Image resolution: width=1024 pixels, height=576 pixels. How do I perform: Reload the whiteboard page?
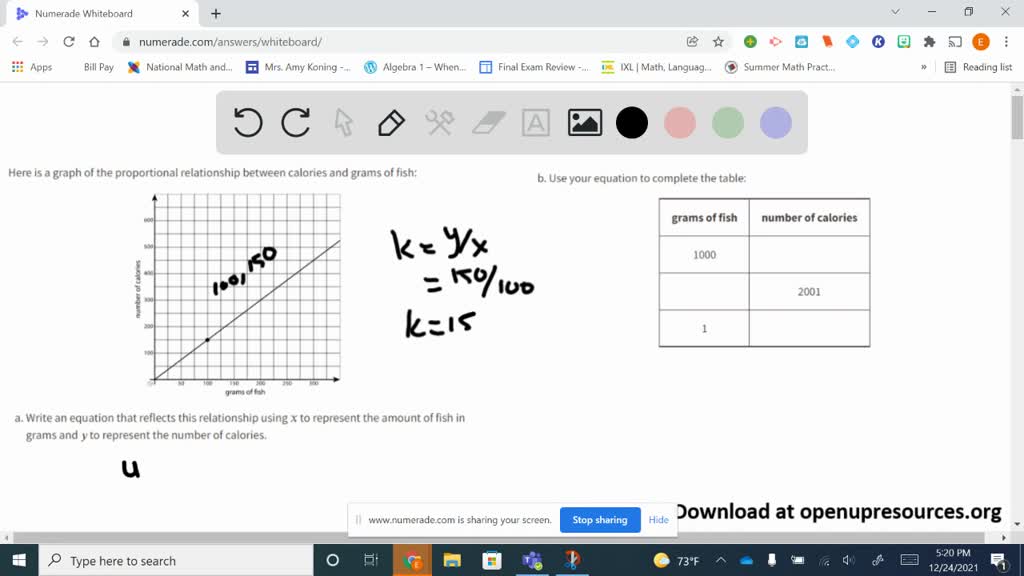point(68,43)
